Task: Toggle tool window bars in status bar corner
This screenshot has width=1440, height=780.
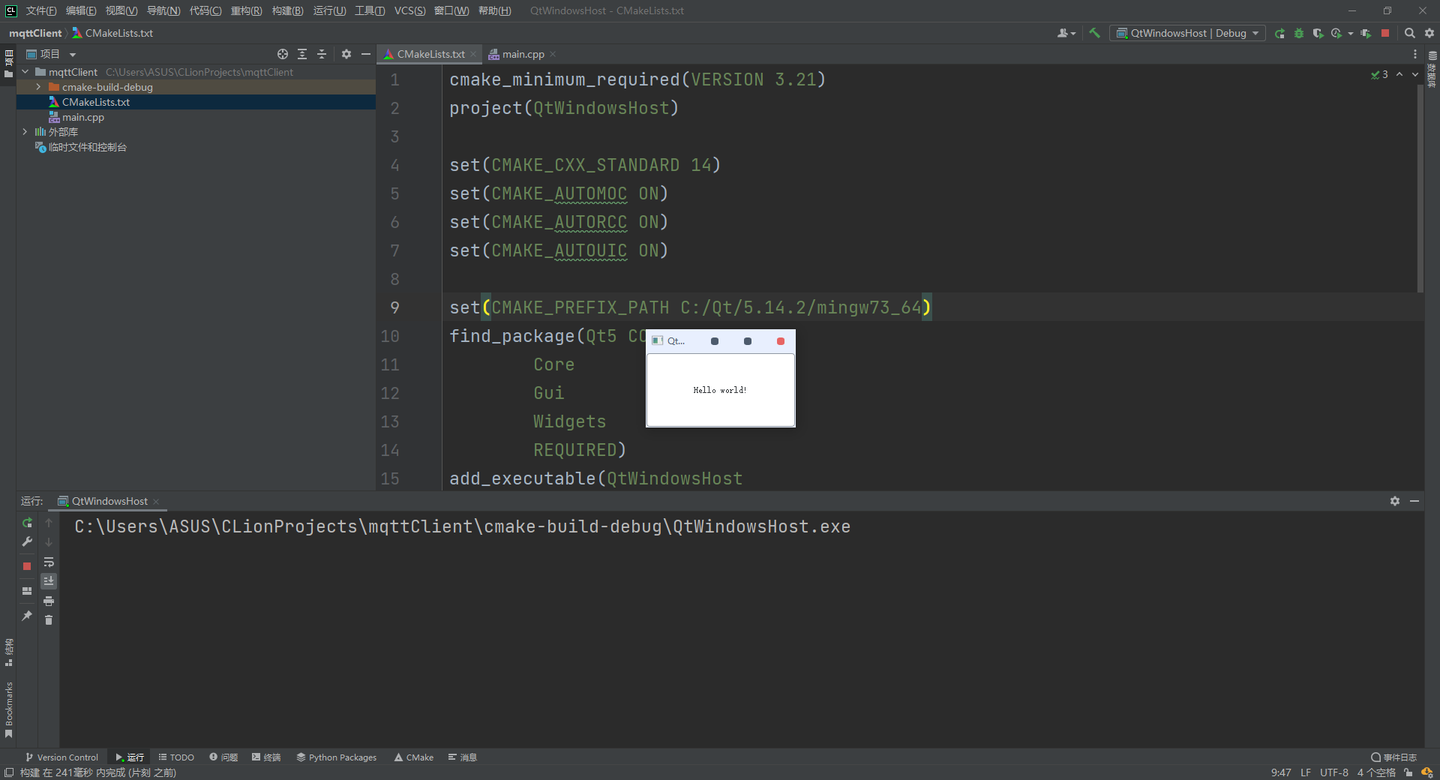Action: coord(8,772)
